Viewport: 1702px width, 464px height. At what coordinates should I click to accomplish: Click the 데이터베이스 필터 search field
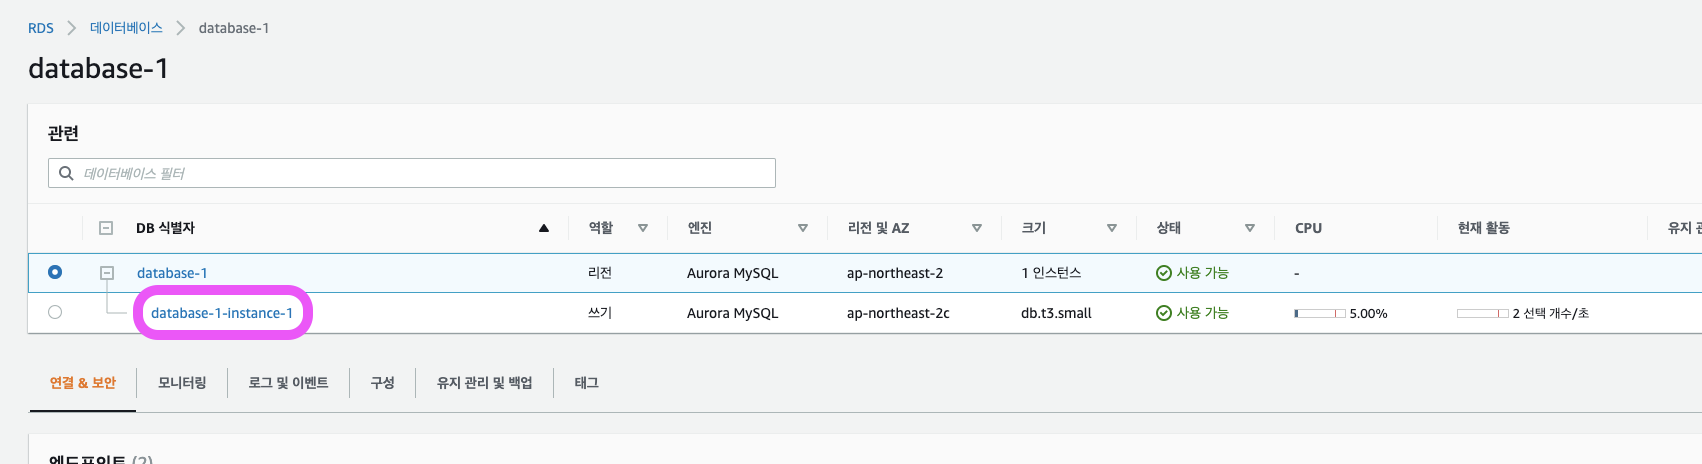[420, 173]
